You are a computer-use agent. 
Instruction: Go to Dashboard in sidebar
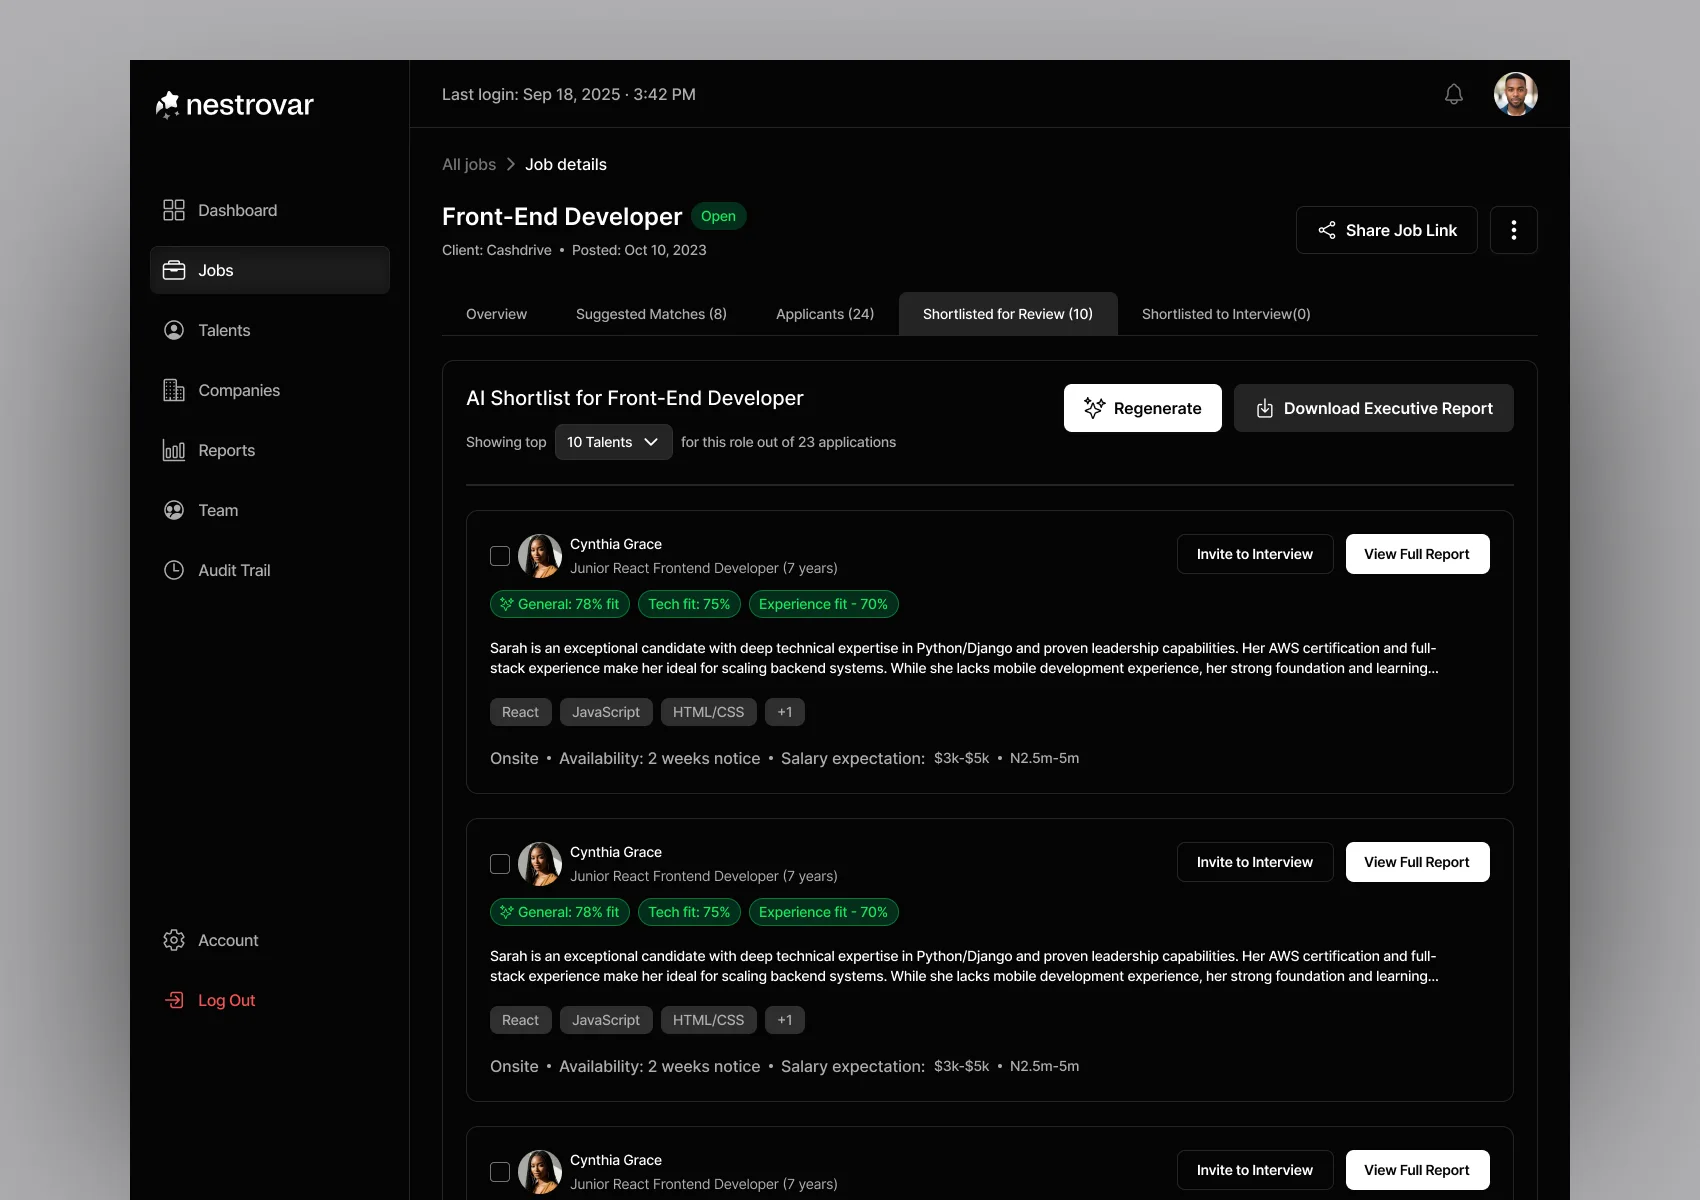(270, 210)
